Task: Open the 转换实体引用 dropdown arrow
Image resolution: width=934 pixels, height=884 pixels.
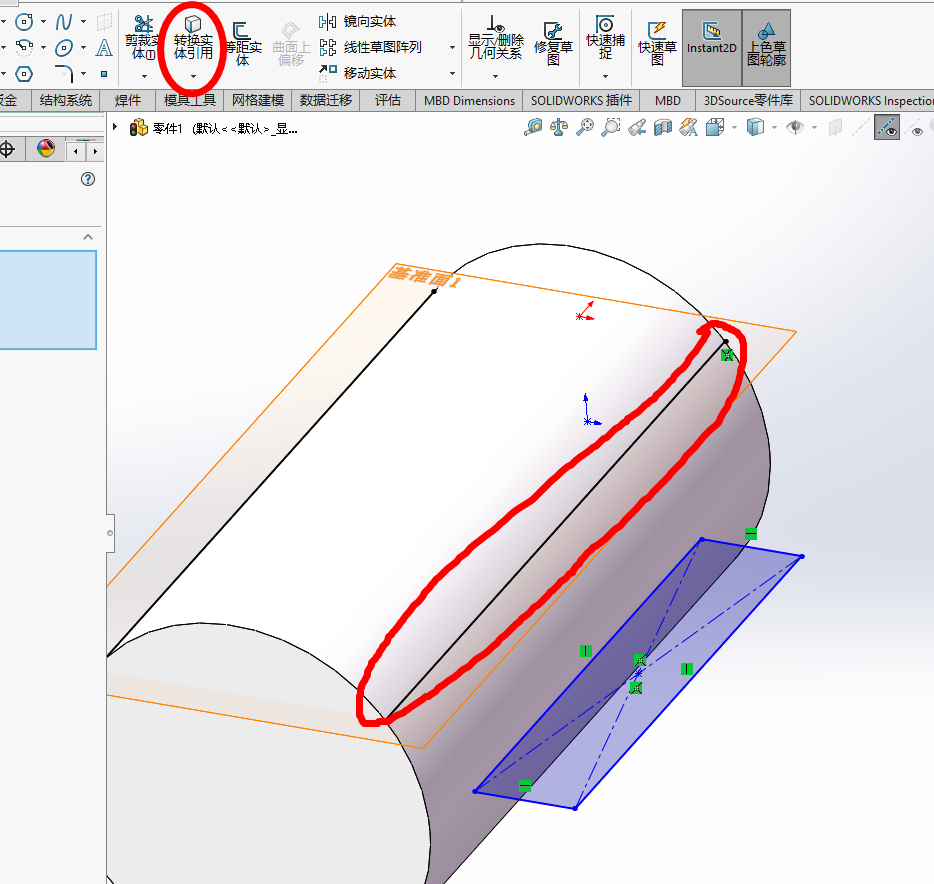Action: [x=193, y=77]
